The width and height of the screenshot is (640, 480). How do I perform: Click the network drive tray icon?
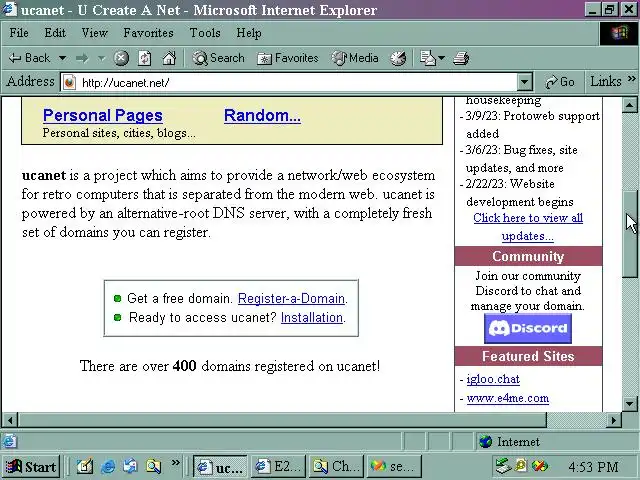pos(503,466)
